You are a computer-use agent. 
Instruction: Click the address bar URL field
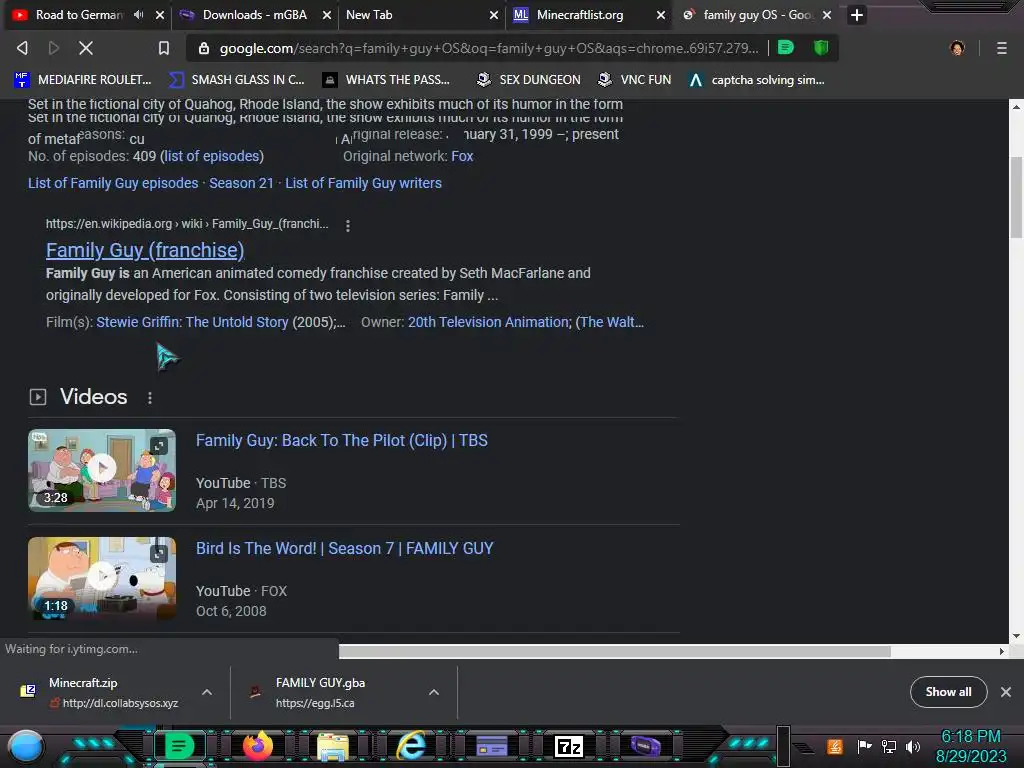[x=488, y=48]
